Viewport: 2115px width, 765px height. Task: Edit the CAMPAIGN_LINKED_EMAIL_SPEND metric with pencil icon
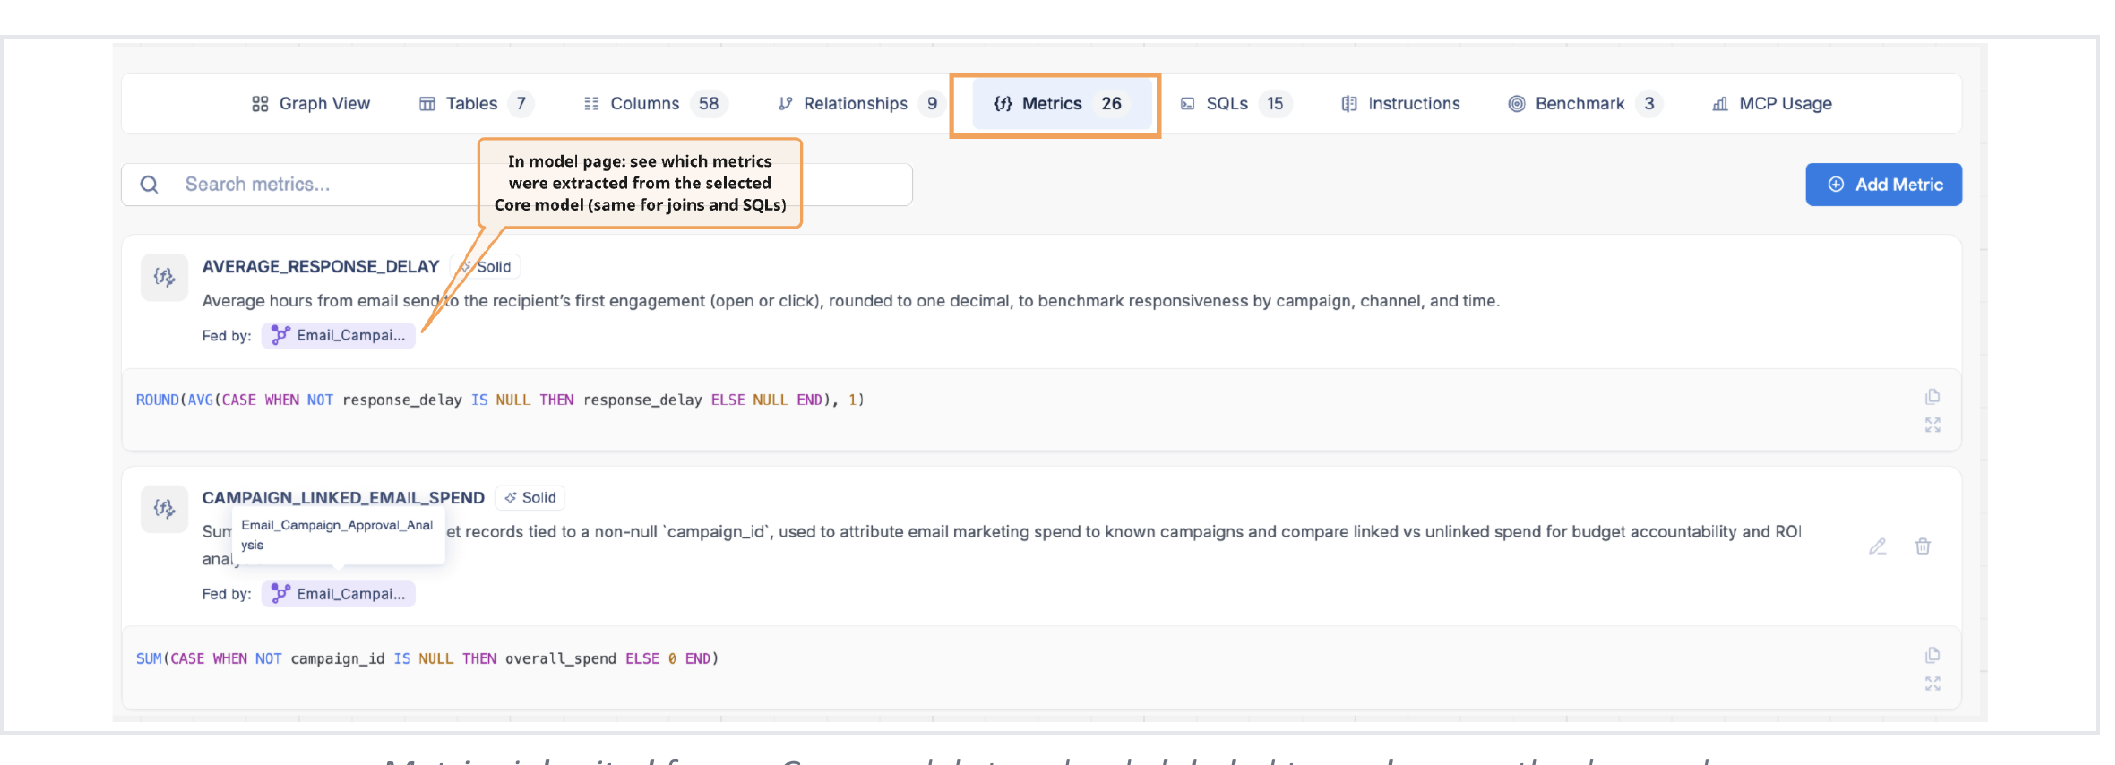[1878, 546]
